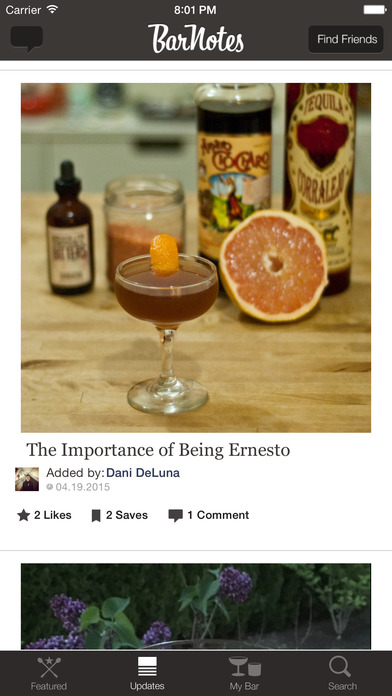Tap the star Likes icon
Screen dimensions: 392x696
pyautogui.click(x=24, y=515)
